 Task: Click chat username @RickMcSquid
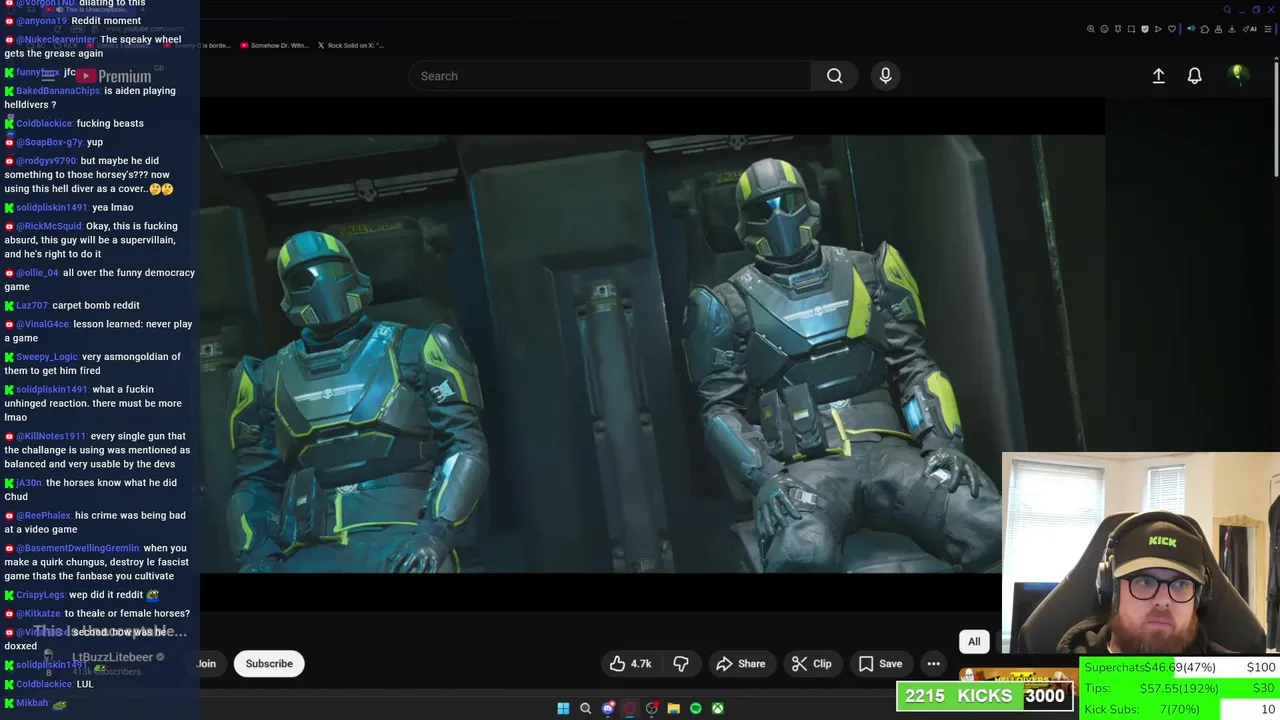tap(49, 227)
